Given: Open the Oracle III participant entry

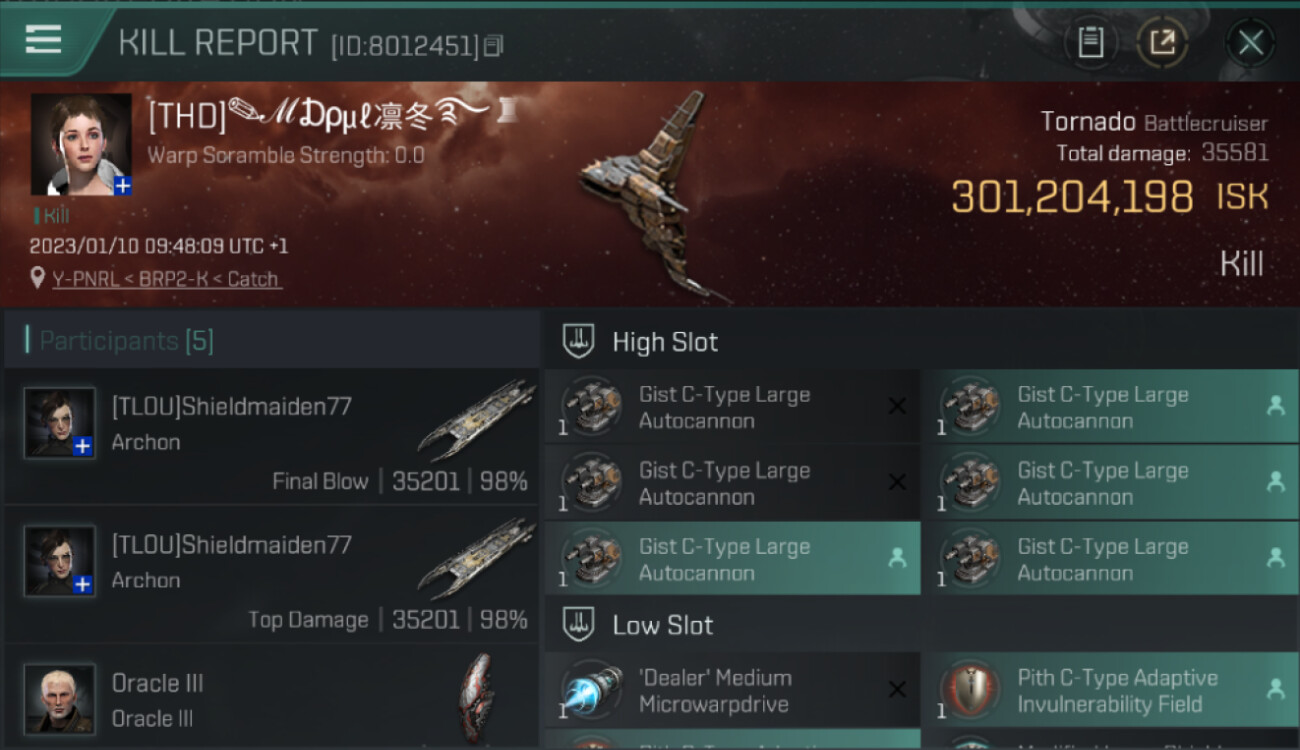Looking at the screenshot, I should (x=272, y=698).
